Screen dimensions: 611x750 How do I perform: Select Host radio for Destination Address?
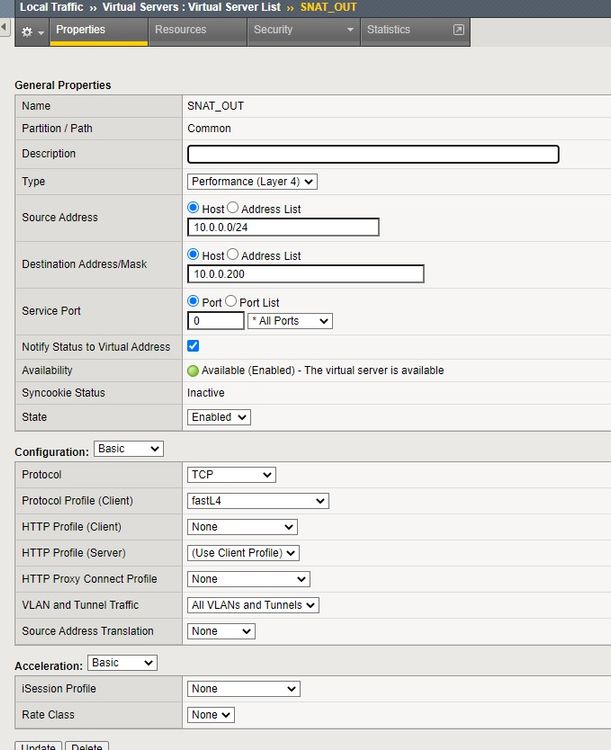coord(194,255)
